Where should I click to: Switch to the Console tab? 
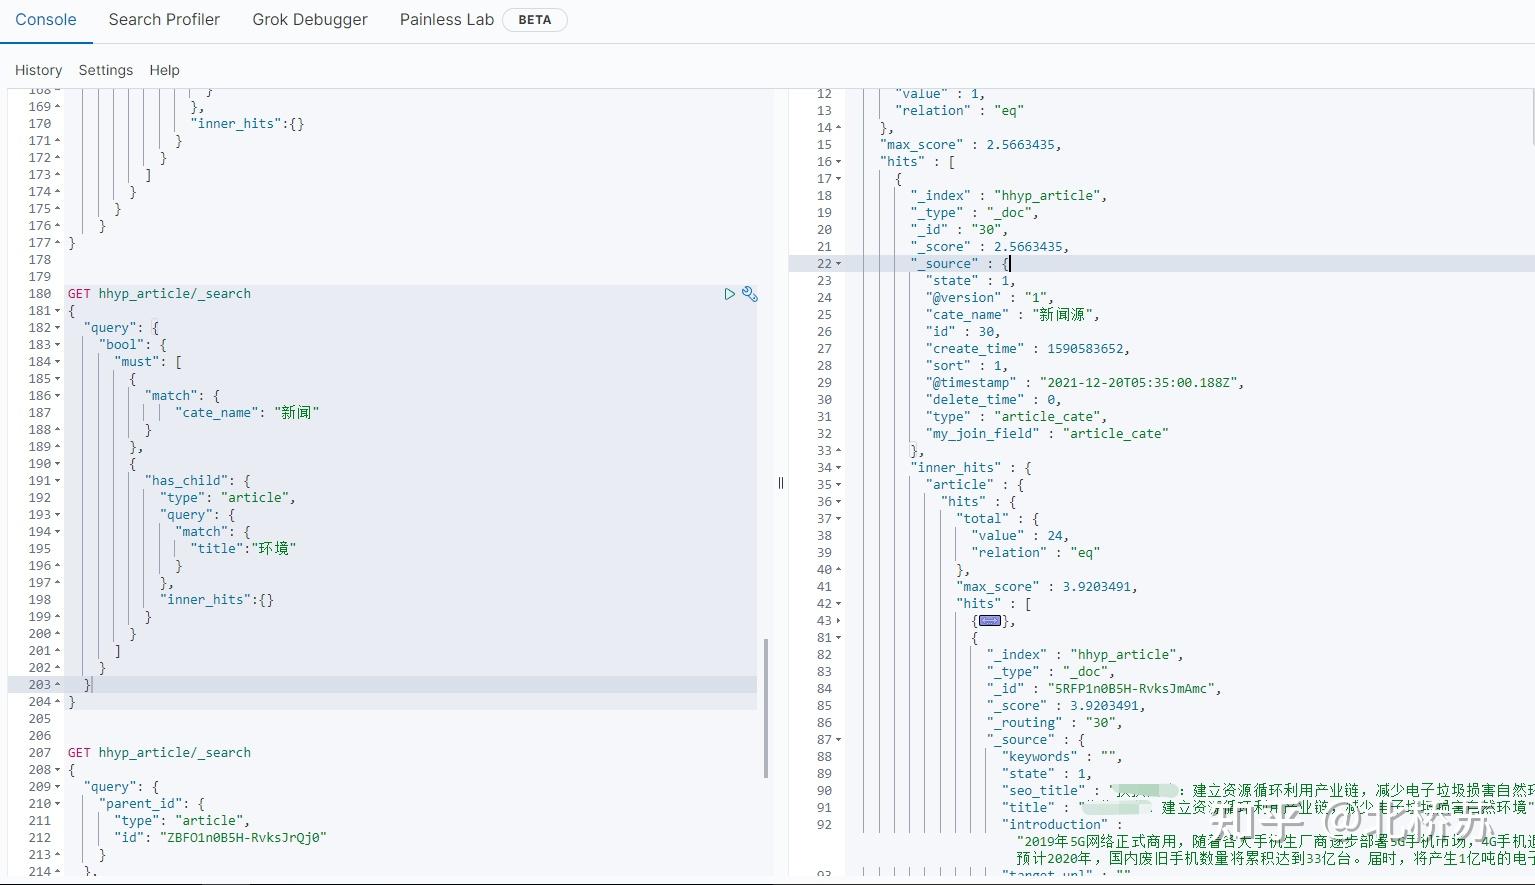46,20
